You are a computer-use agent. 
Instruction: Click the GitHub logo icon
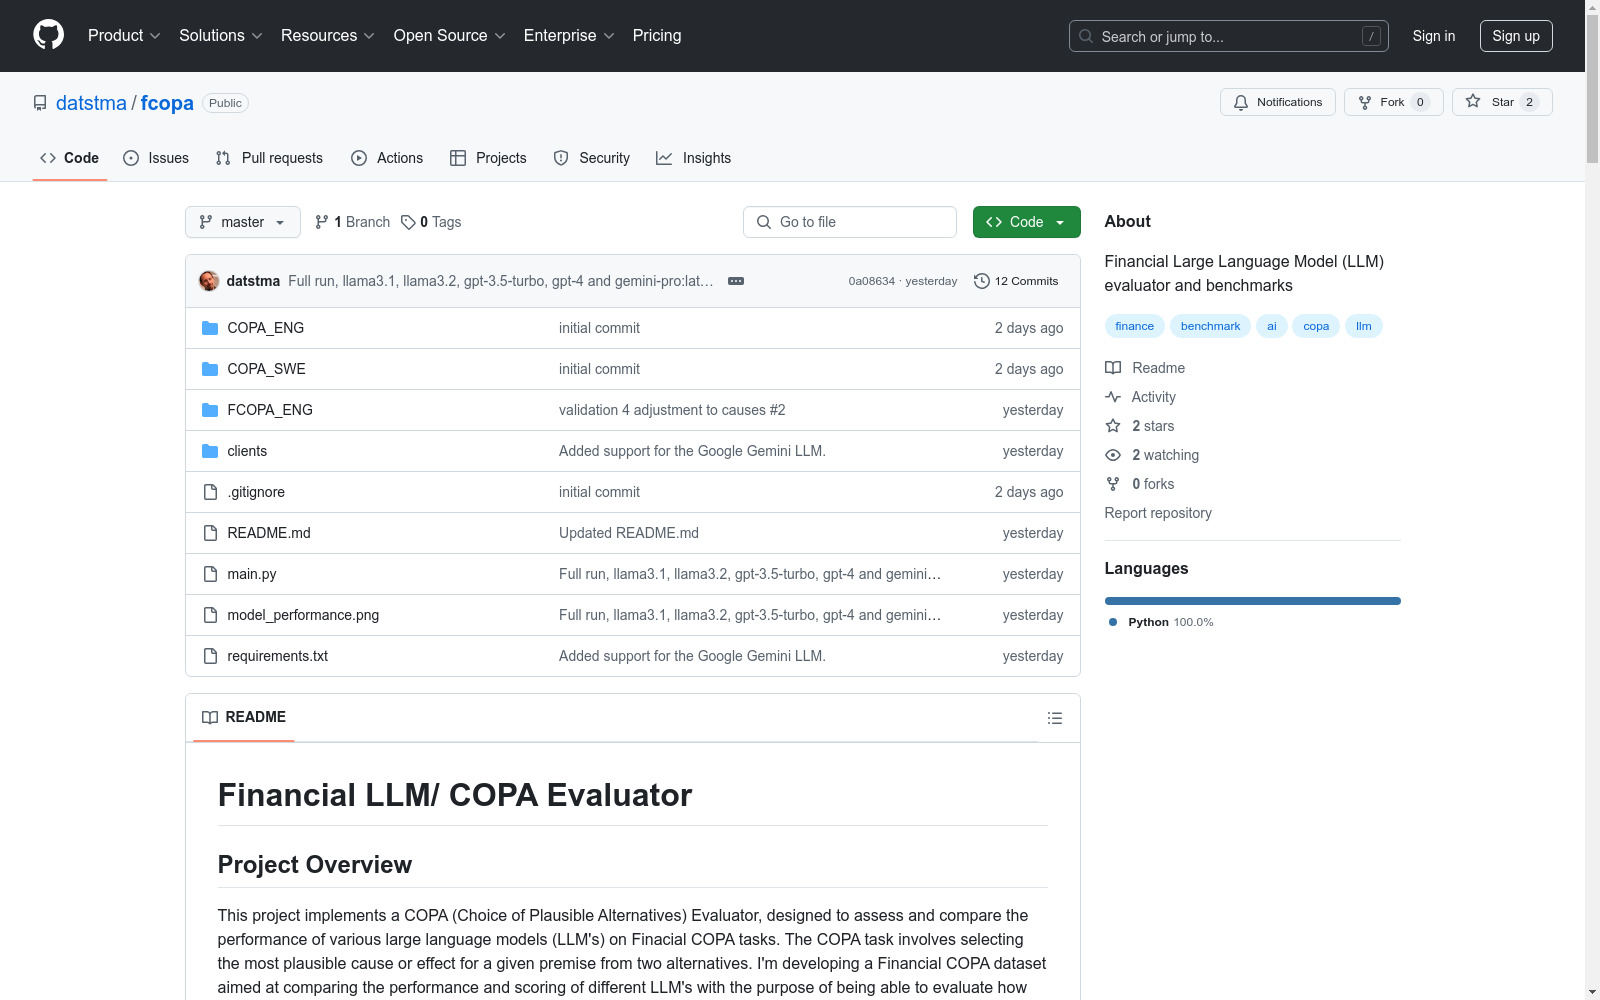point(48,35)
